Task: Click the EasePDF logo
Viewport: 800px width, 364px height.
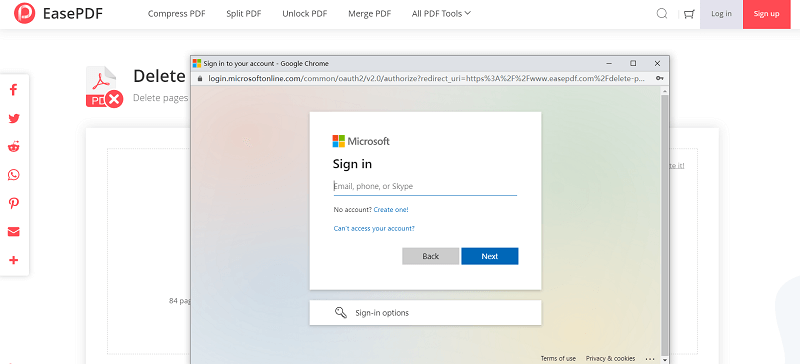Action: (25, 13)
